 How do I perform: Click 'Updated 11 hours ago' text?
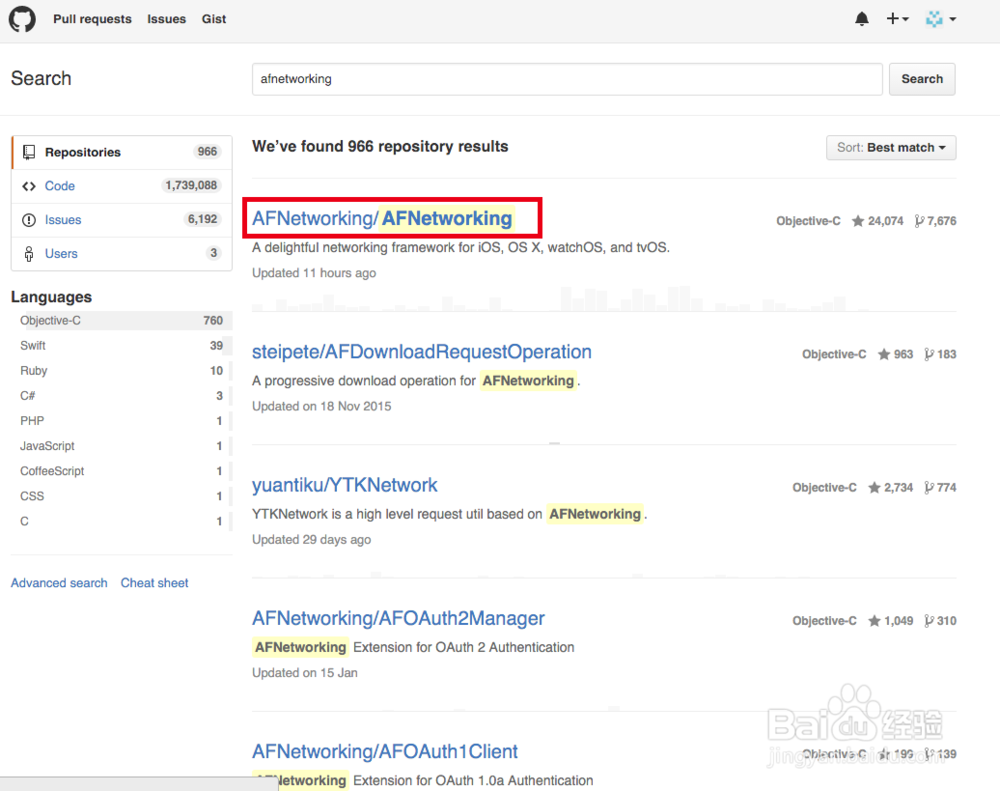tap(314, 273)
